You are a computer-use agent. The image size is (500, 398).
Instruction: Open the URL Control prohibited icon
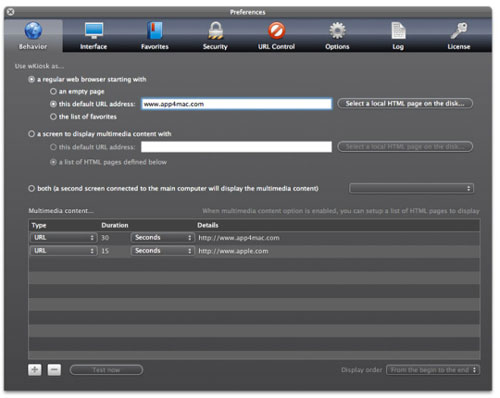click(276, 30)
